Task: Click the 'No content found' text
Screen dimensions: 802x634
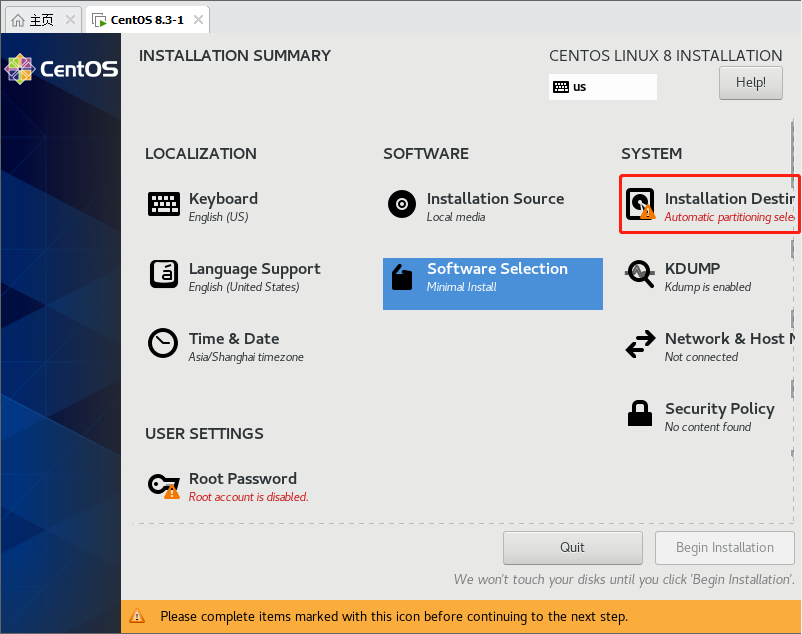Action: point(708,427)
